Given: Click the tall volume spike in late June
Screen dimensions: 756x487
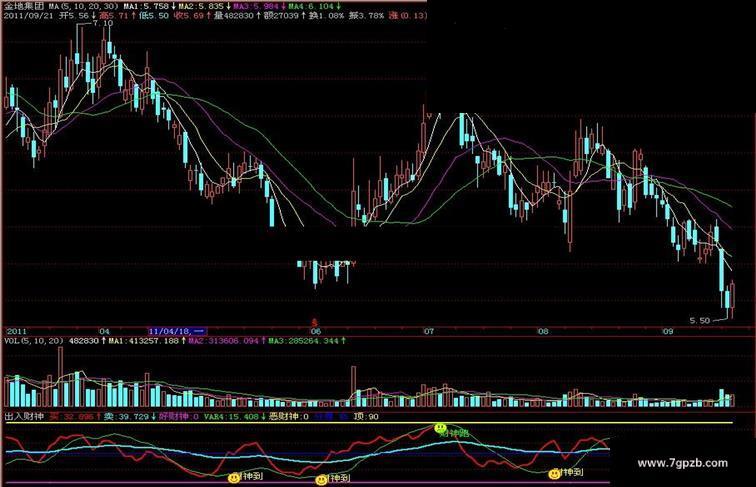Looking at the screenshot, I should tap(353, 386).
